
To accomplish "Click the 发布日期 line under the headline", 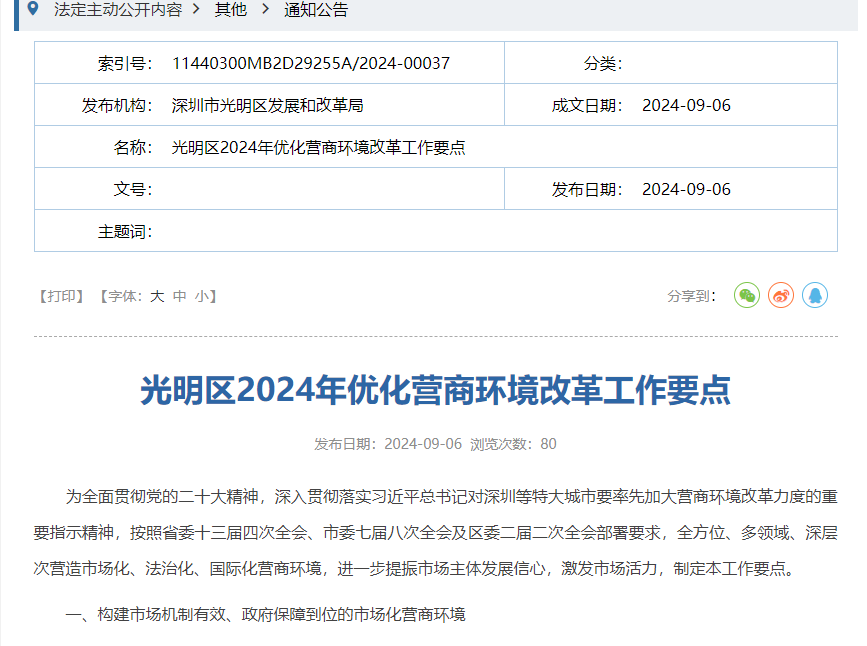I will [x=388, y=444].
